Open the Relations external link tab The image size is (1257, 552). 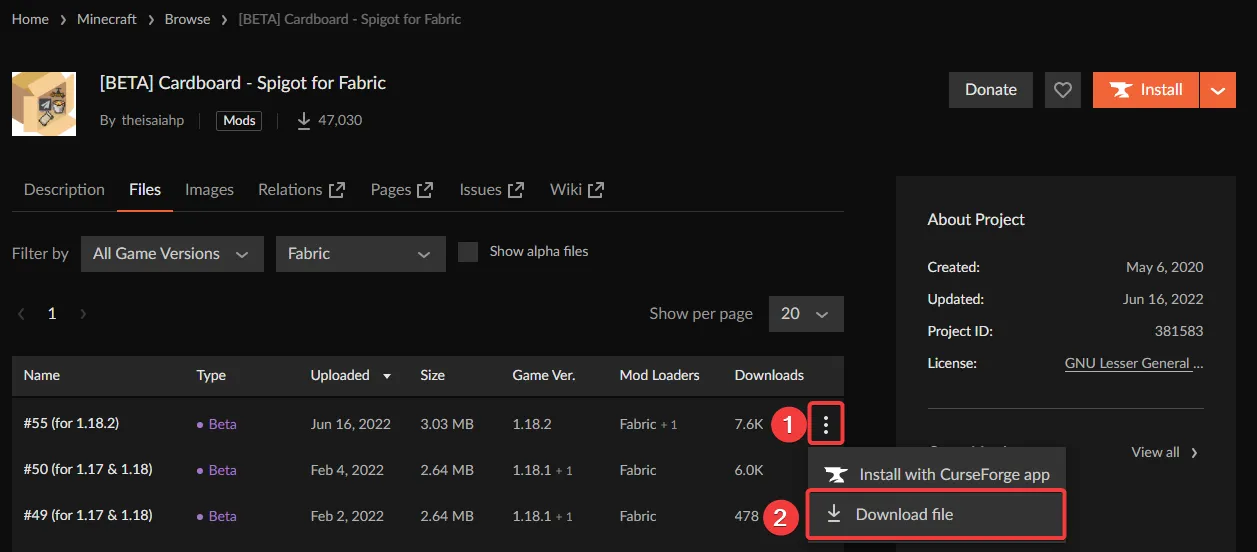pyautogui.click(x=301, y=190)
